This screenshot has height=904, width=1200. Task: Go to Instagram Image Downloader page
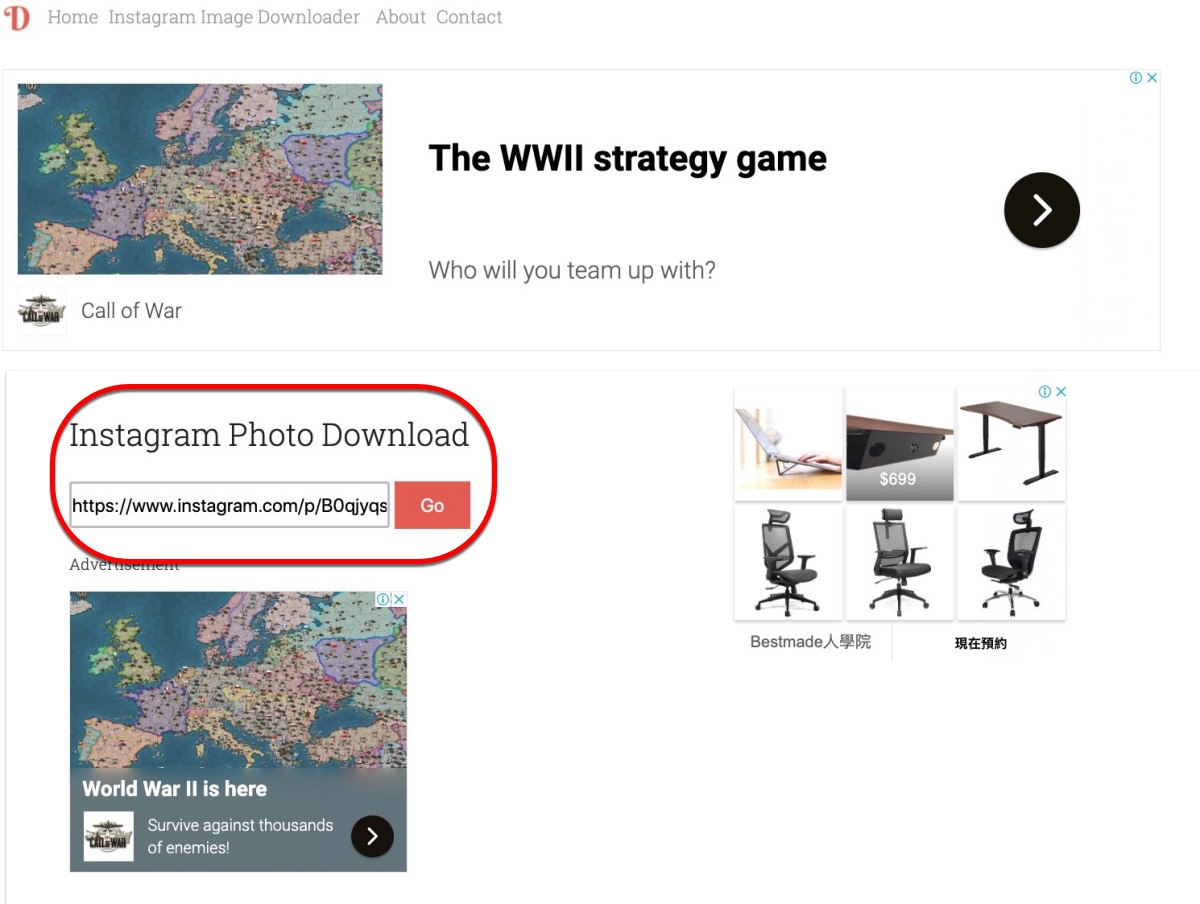234,17
